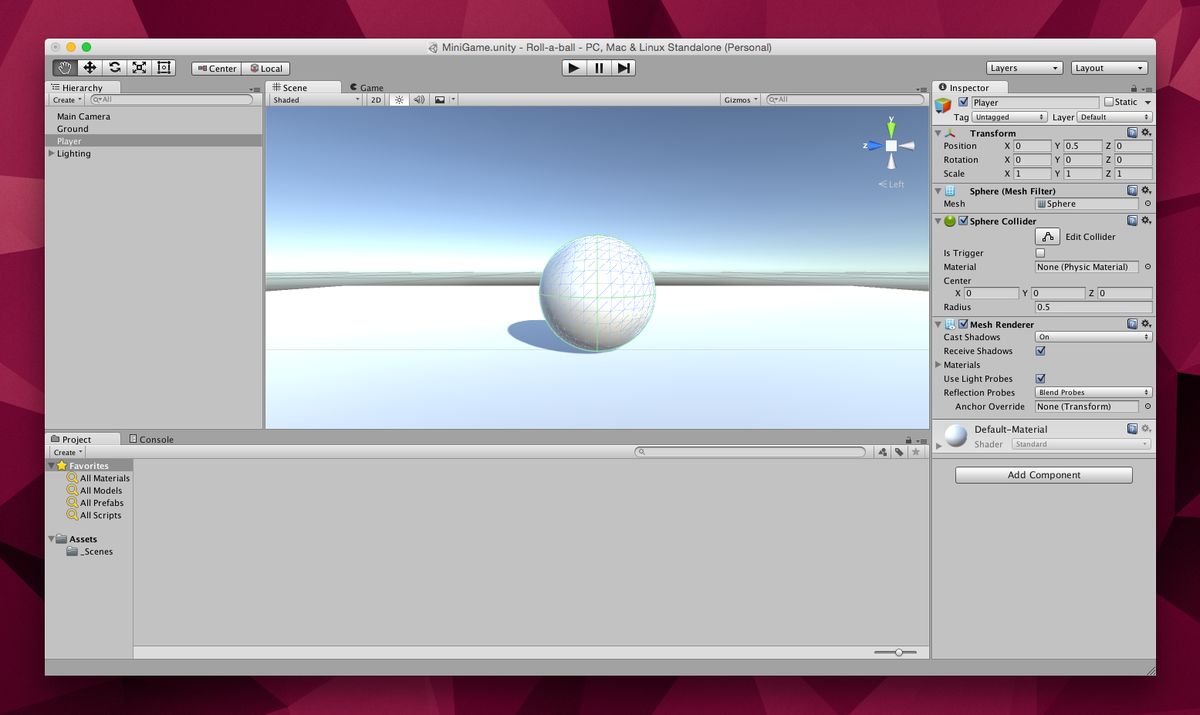Switch to the Console tab
1200x715 pixels.
[151, 439]
